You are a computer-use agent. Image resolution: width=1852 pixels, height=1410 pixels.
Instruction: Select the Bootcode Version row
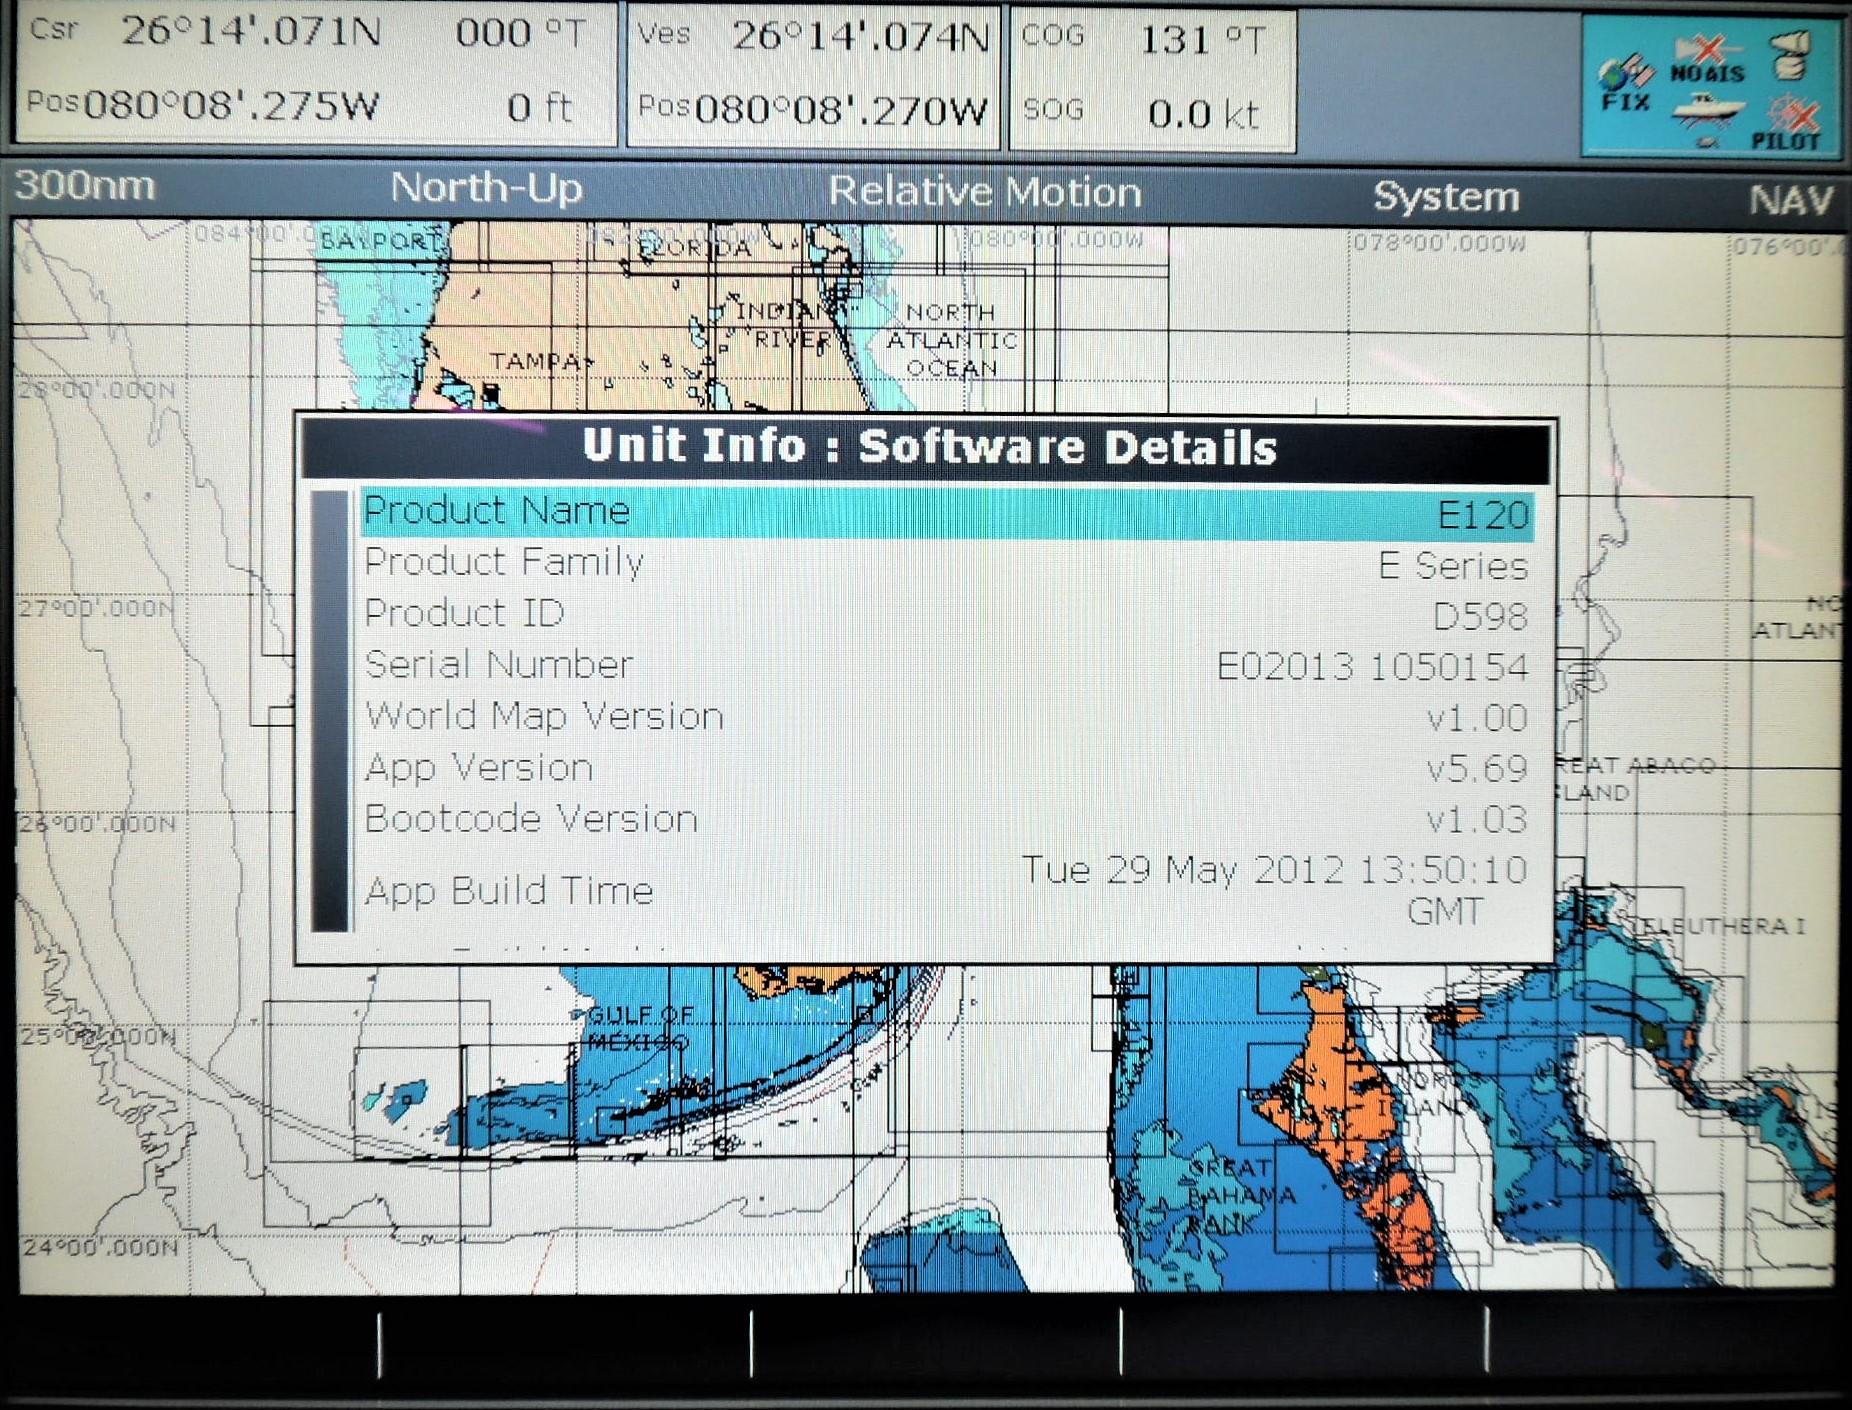point(946,819)
